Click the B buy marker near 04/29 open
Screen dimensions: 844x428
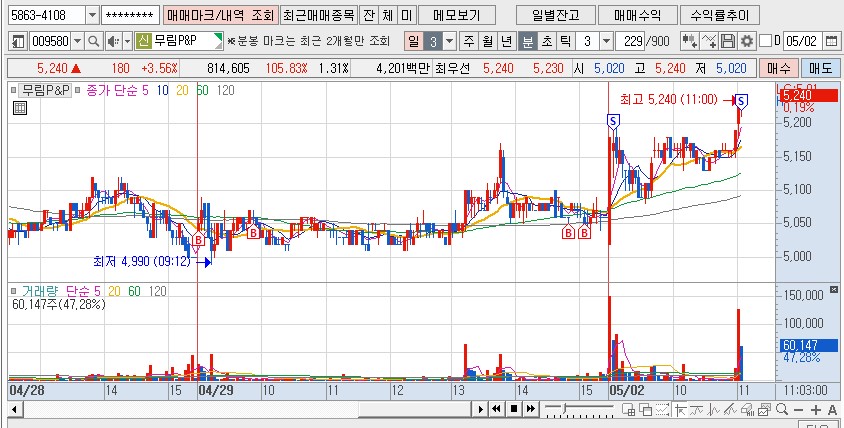click(198, 239)
